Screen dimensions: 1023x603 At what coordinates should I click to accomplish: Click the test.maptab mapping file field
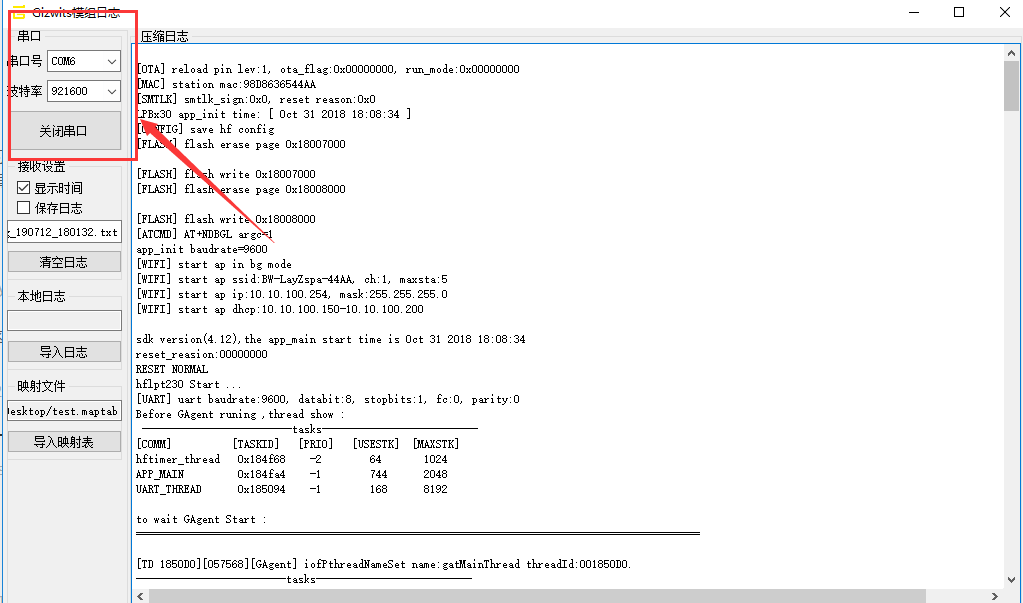[64, 411]
